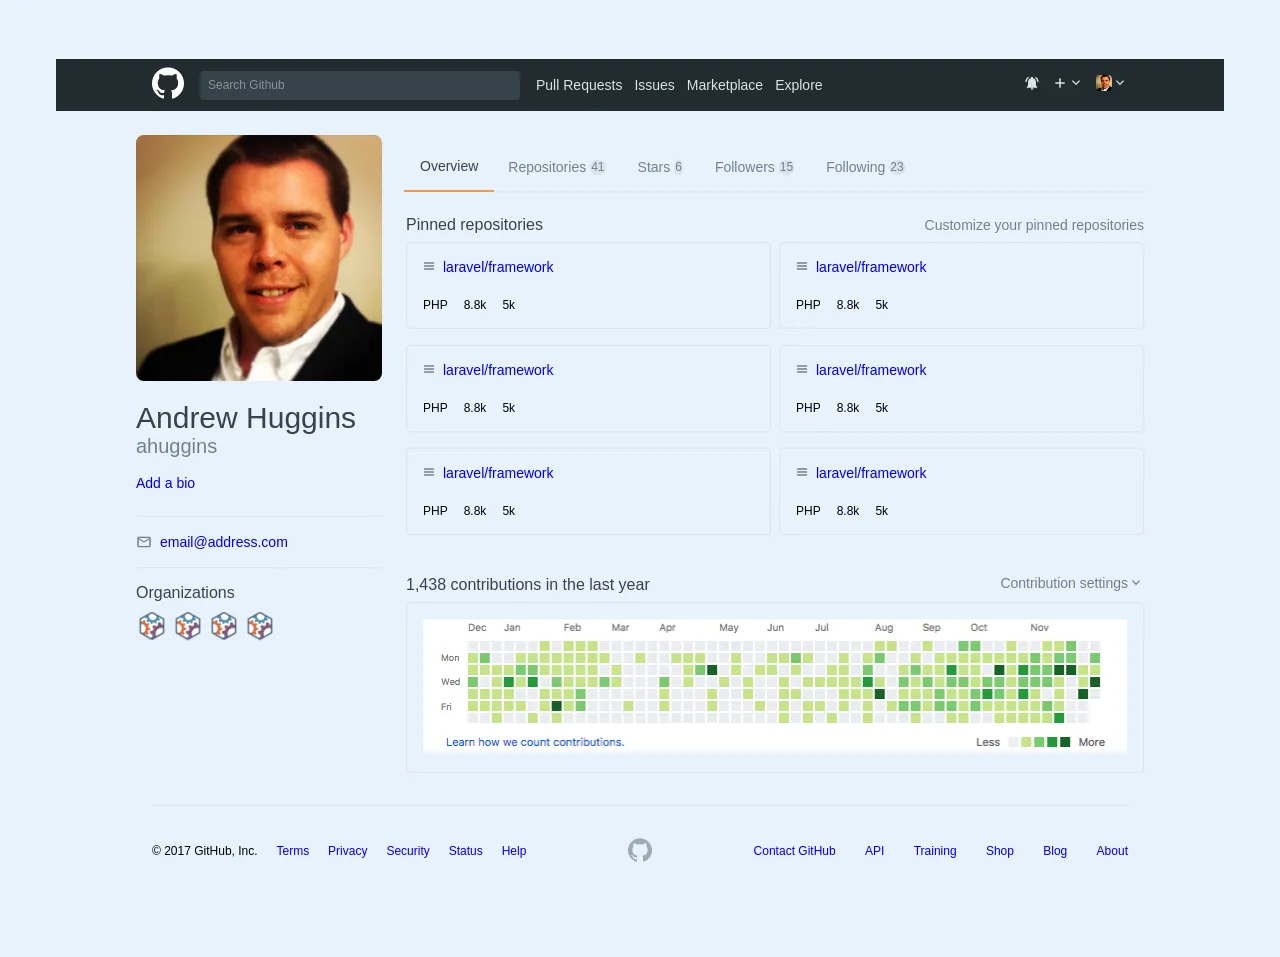The width and height of the screenshot is (1280, 957).
Task: Switch to the Repositories tab
Action: coord(556,167)
